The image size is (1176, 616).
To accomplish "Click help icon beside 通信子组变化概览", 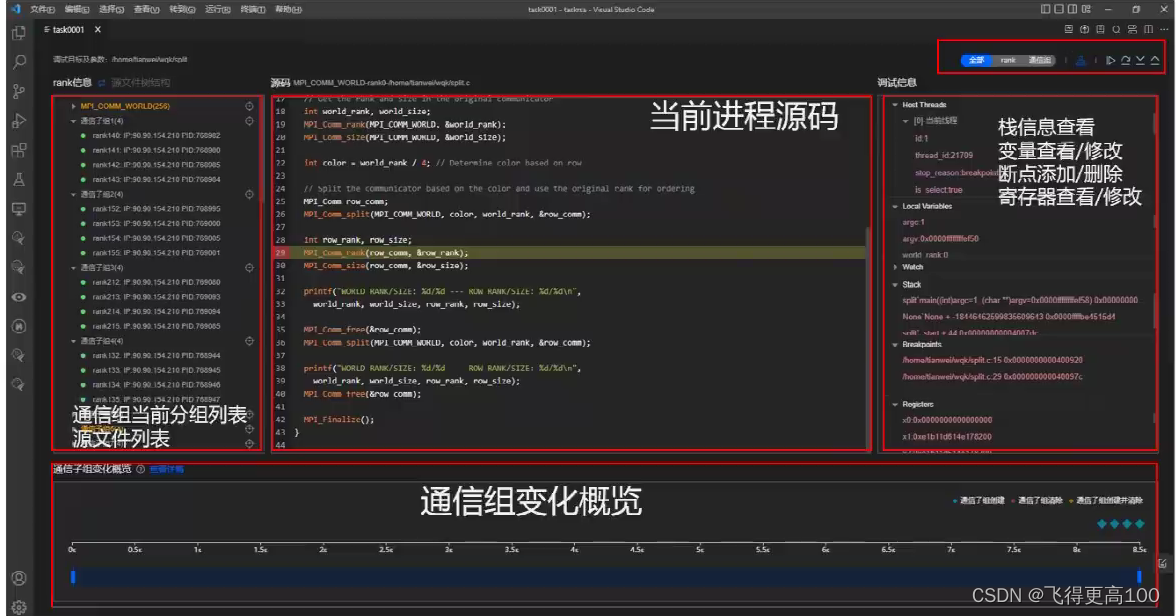I will pos(140,470).
